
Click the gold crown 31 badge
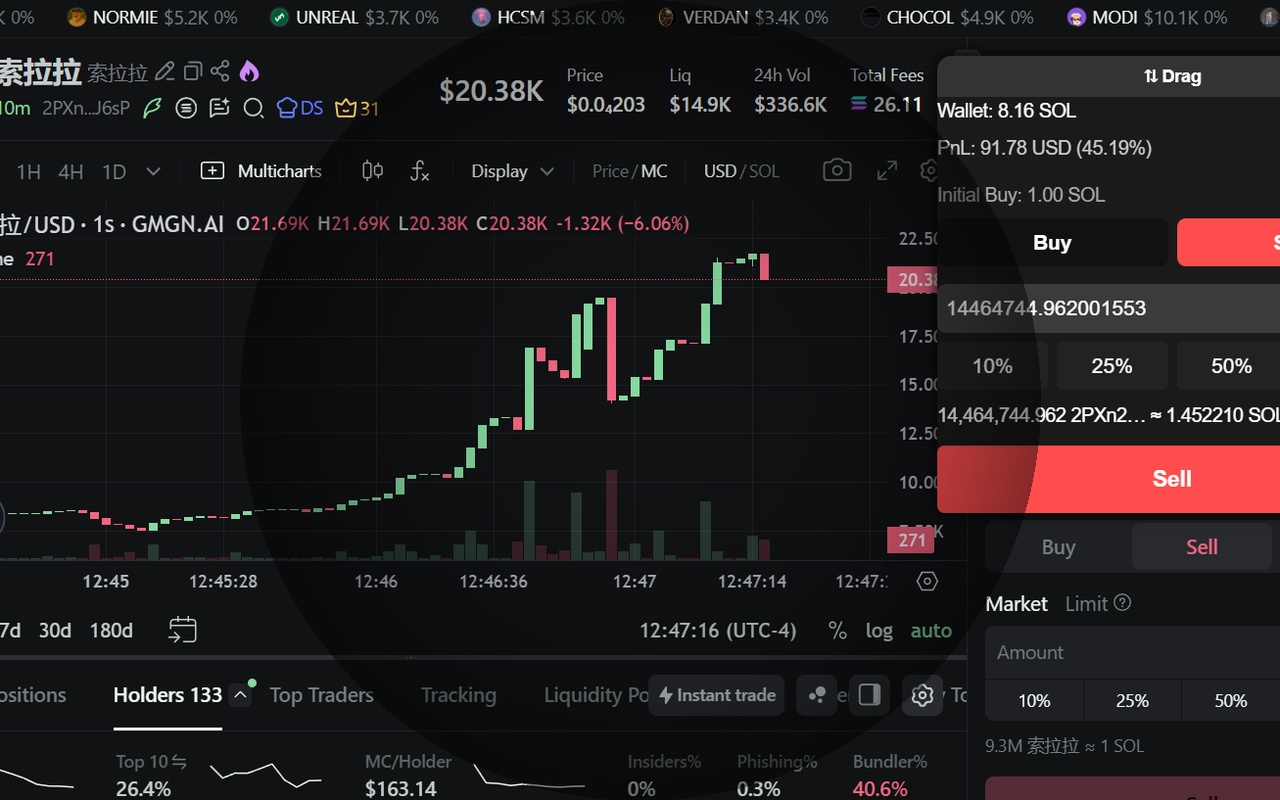[357, 108]
